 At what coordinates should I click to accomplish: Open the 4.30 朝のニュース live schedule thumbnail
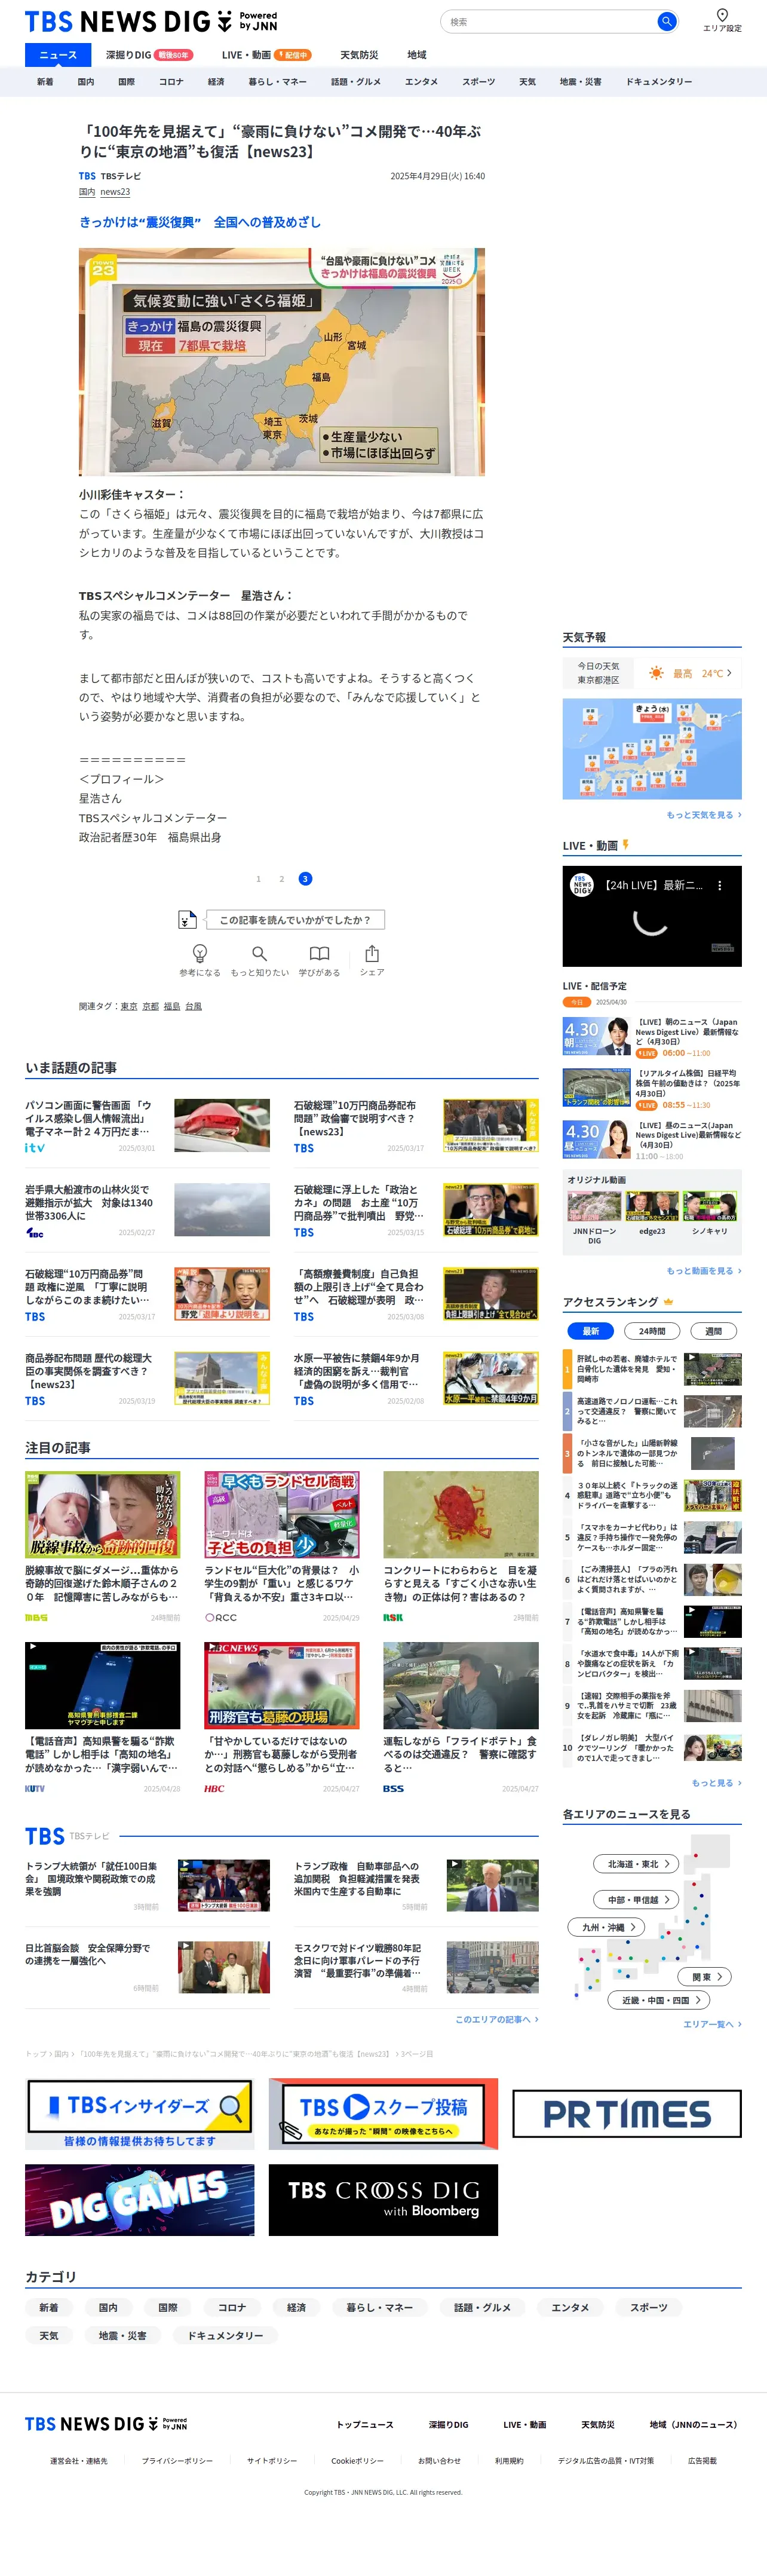click(x=596, y=1036)
